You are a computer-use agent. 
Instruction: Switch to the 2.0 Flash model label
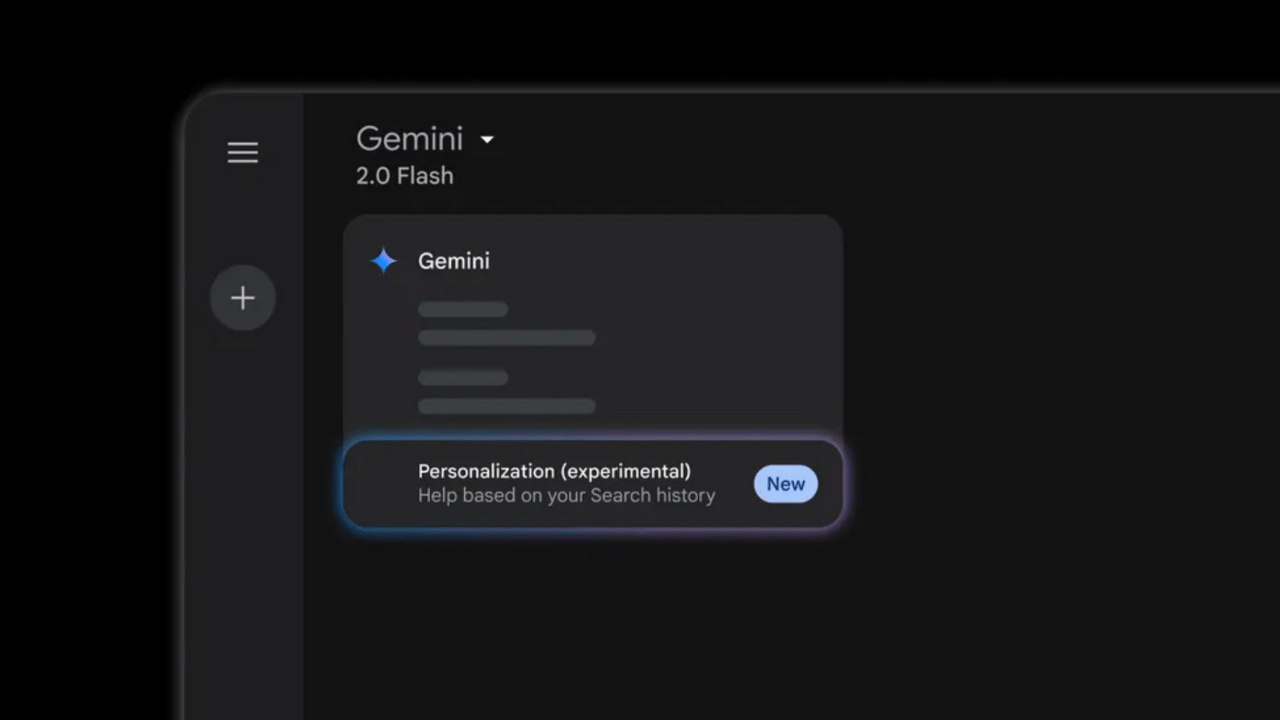pyautogui.click(x=404, y=176)
